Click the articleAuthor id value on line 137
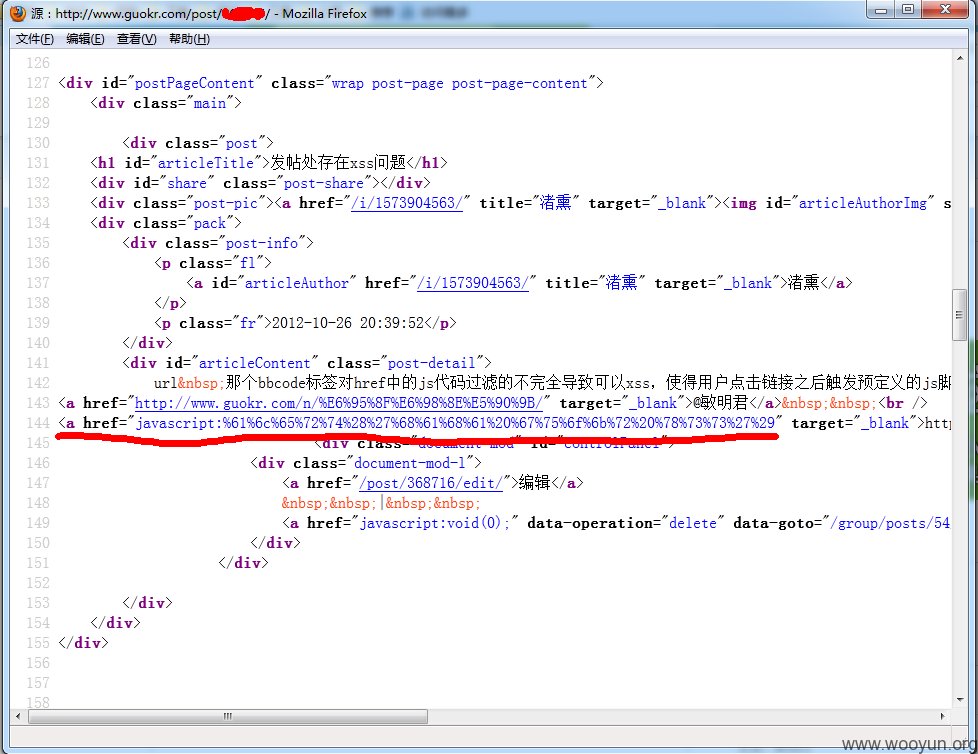The image size is (978, 754). [x=296, y=283]
